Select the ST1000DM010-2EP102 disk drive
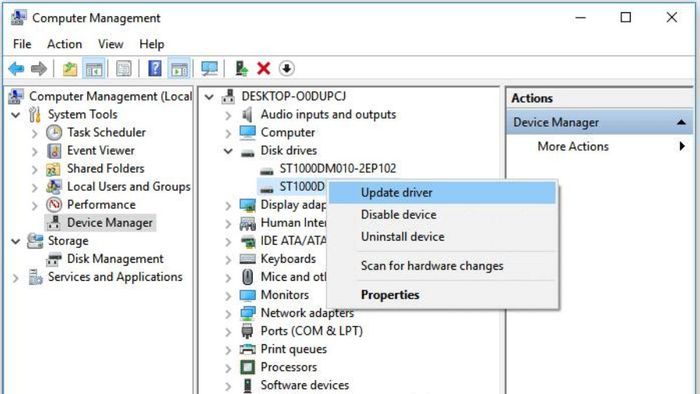 pyautogui.click(x=338, y=169)
